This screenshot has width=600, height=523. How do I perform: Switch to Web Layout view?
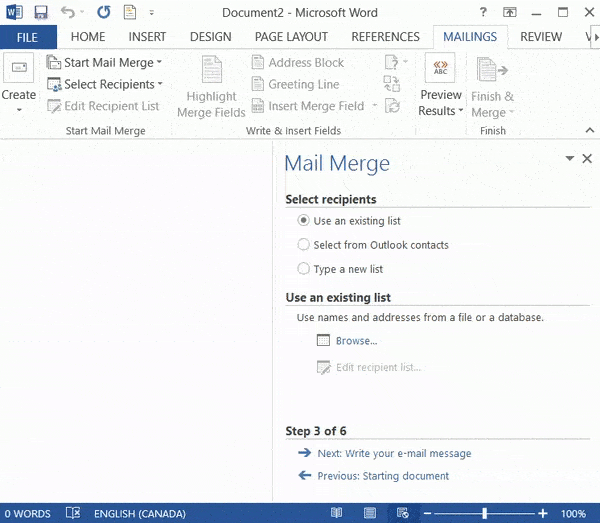403,513
